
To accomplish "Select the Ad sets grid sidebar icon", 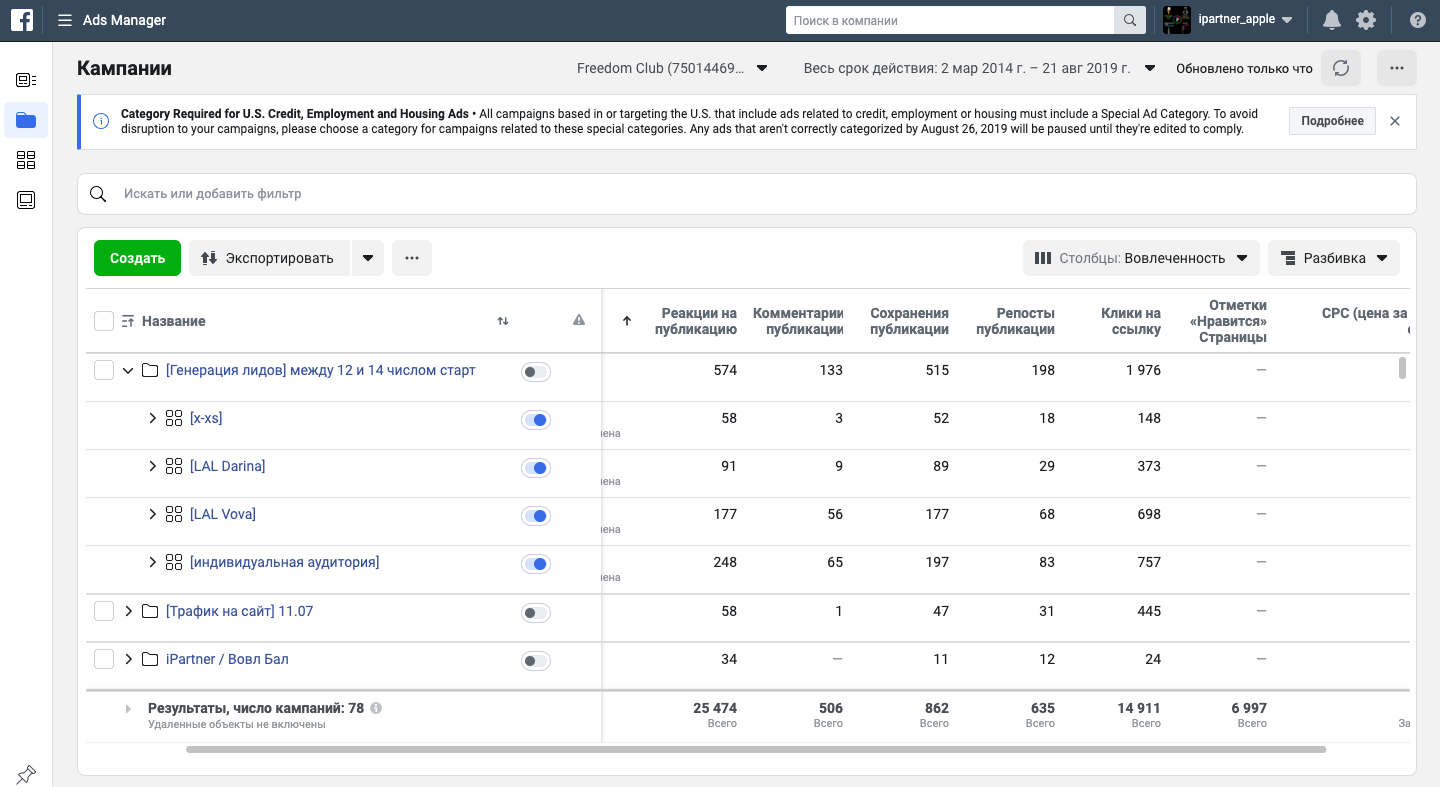I will pyautogui.click(x=26, y=160).
